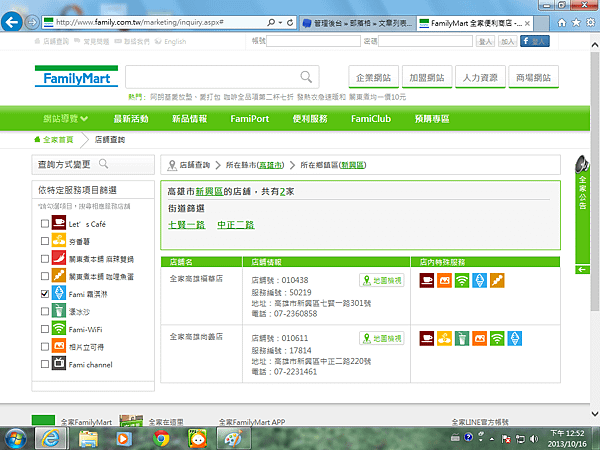Open the address bar search dropdown arrow
Image resolution: width=600 pixels, height=450 pixels.
[280, 23]
